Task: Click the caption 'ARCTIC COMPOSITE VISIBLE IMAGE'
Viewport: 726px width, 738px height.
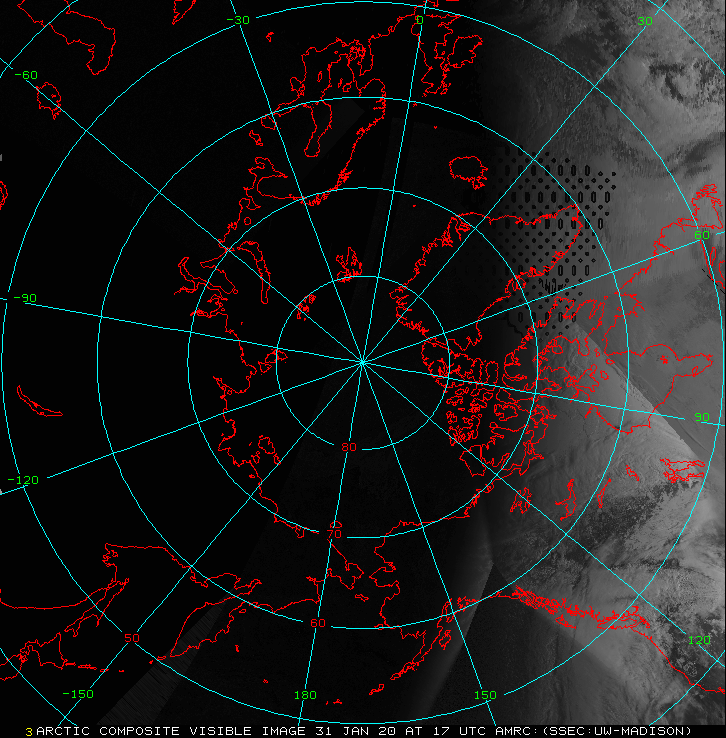Action: pos(171,731)
